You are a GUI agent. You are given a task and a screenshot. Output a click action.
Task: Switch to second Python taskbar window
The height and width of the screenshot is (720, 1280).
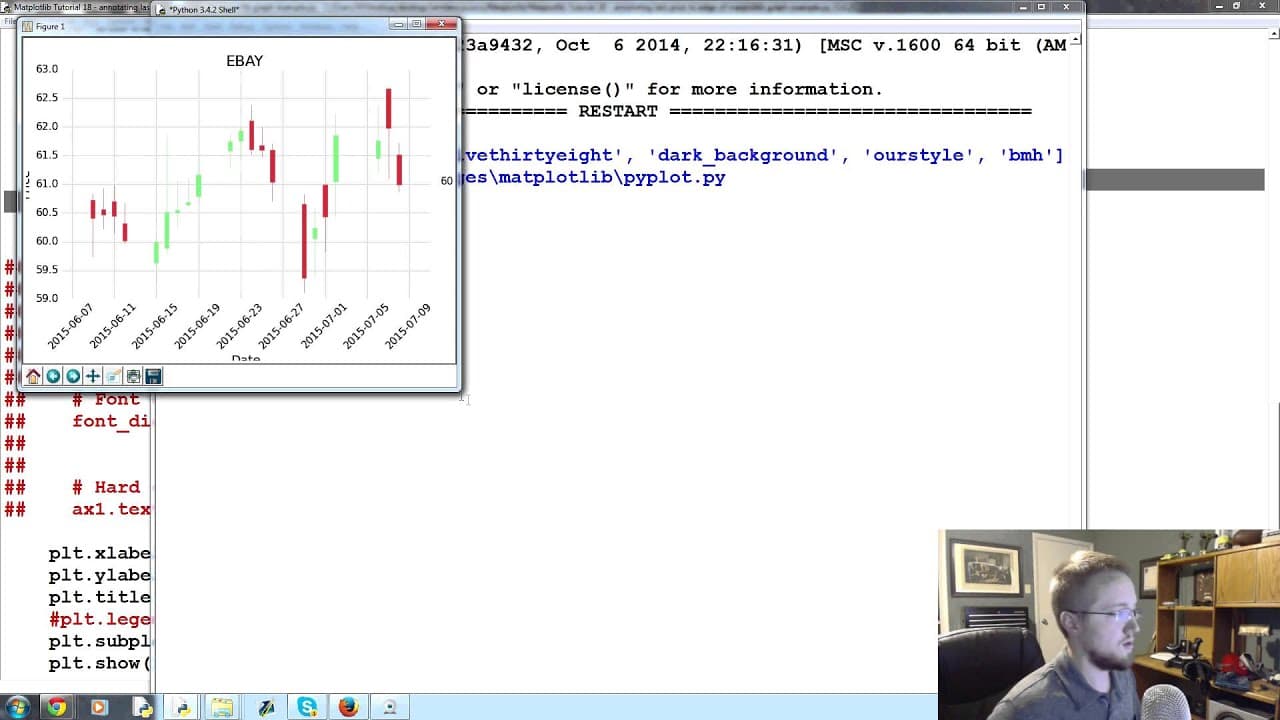click(x=183, y=707)
